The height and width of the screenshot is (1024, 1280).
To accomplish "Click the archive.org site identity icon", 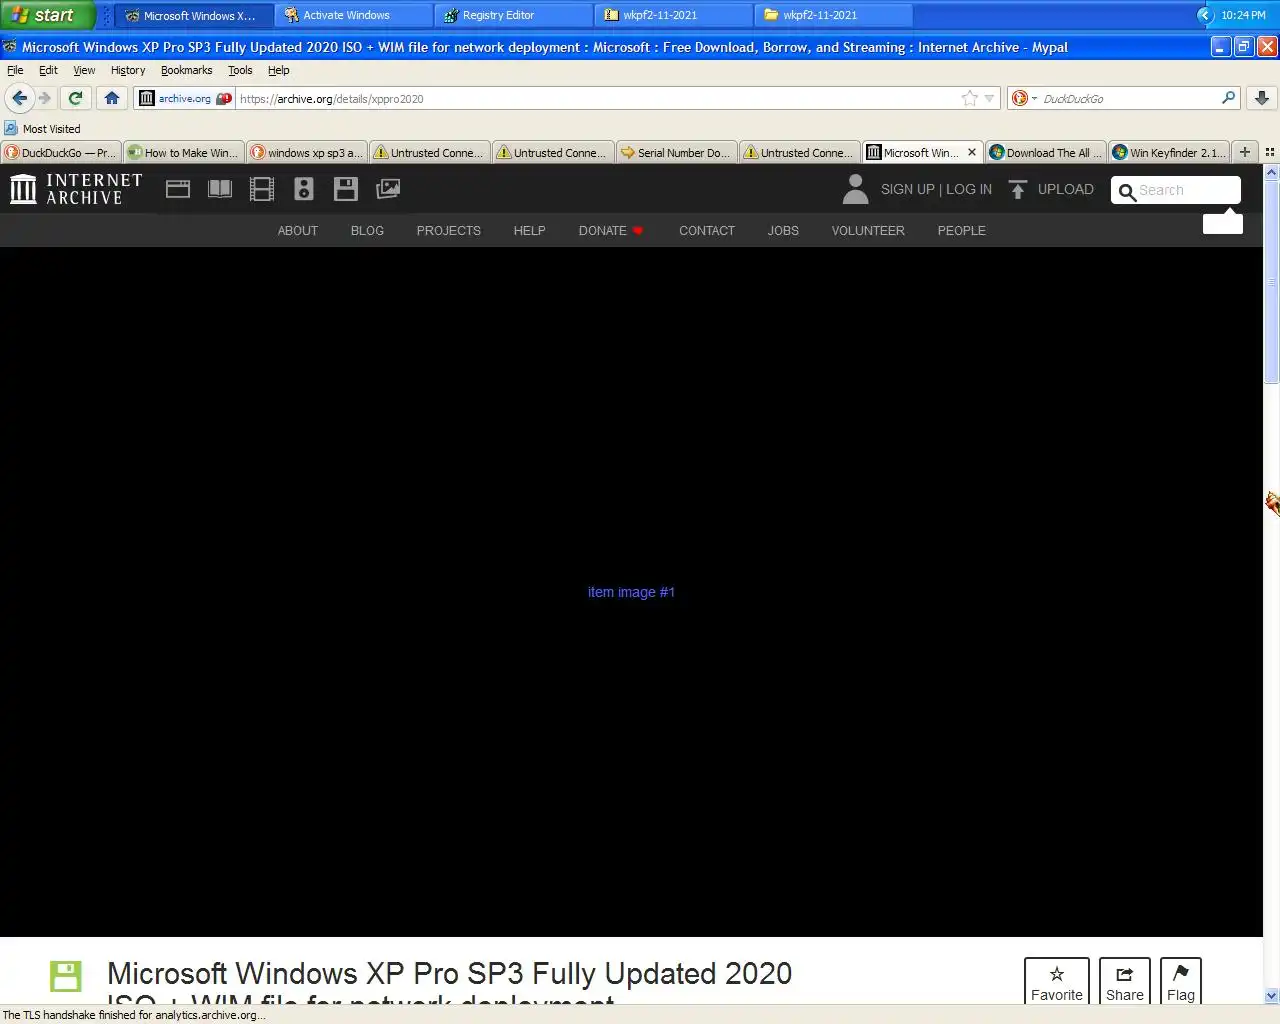I will [185, 98].
